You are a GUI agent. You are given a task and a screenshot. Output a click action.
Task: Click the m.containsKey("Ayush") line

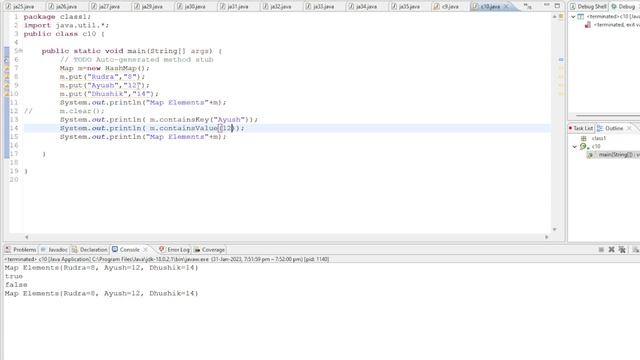point(159,120)
